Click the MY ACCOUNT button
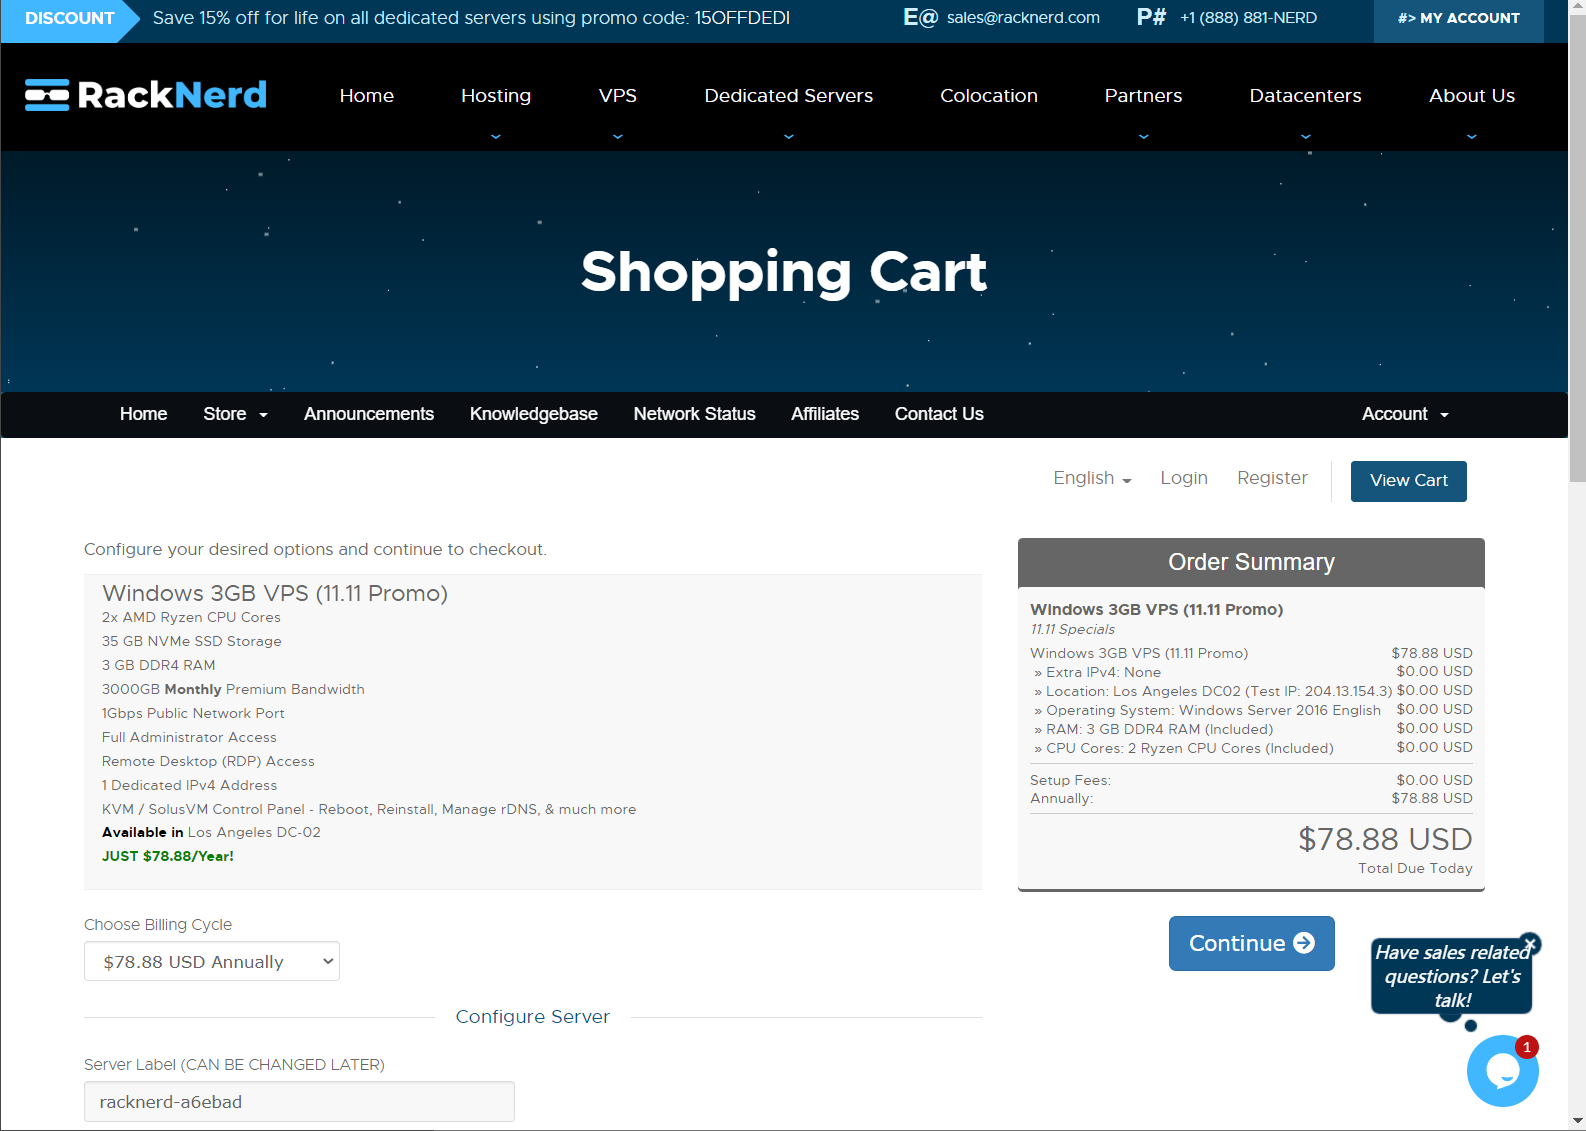This screenshot has height=1131, width=1586. coord(1459,21)
